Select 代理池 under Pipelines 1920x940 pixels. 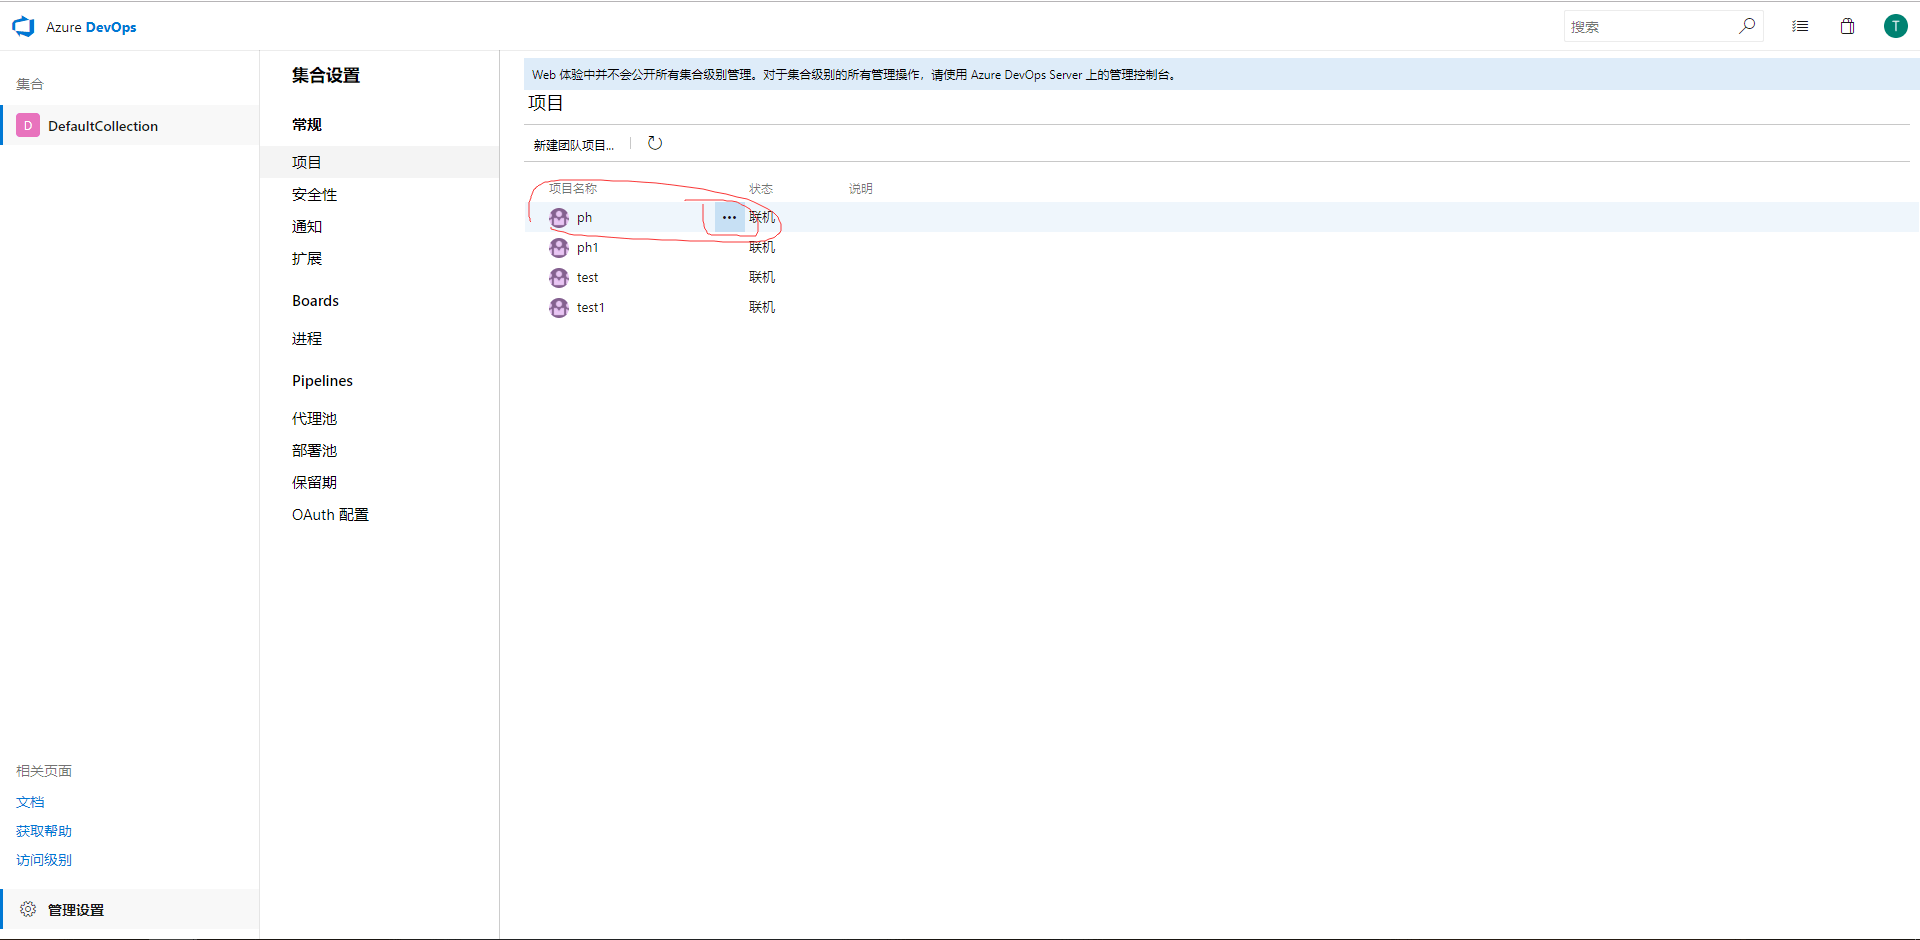314,419
